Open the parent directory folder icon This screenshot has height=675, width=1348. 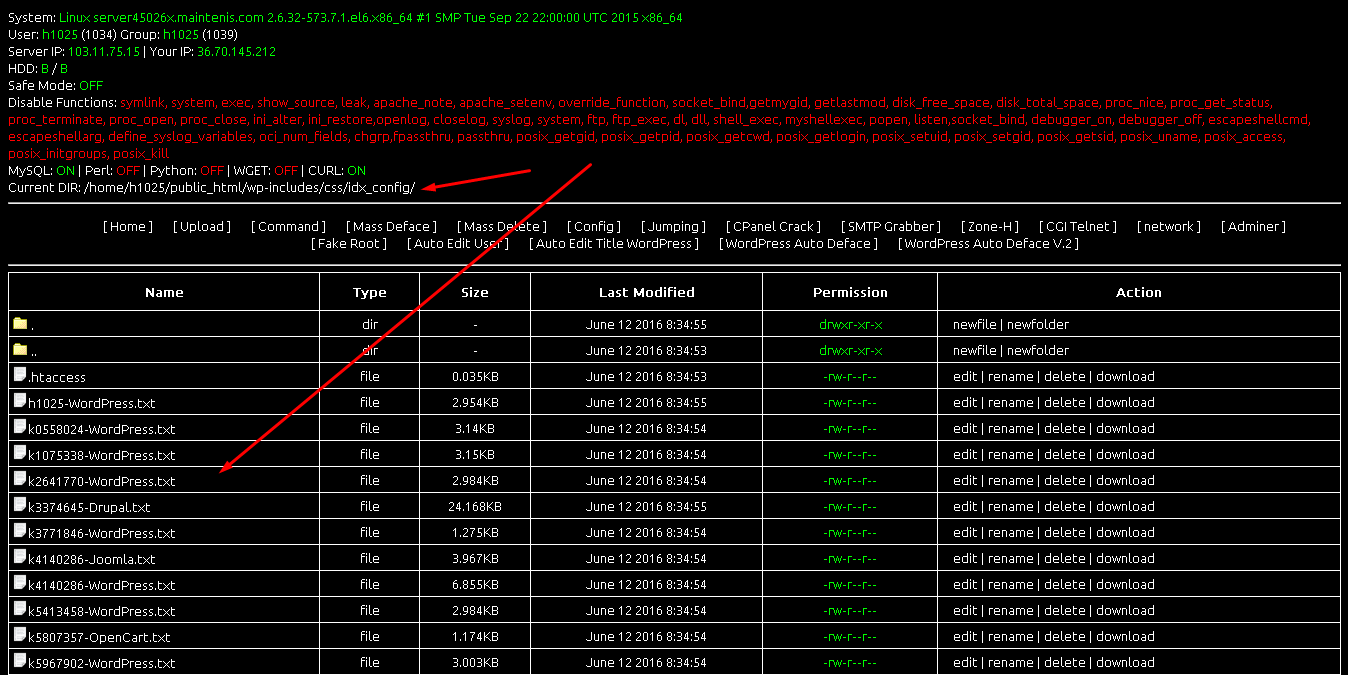pyautogui.click(x=20, y=350)
